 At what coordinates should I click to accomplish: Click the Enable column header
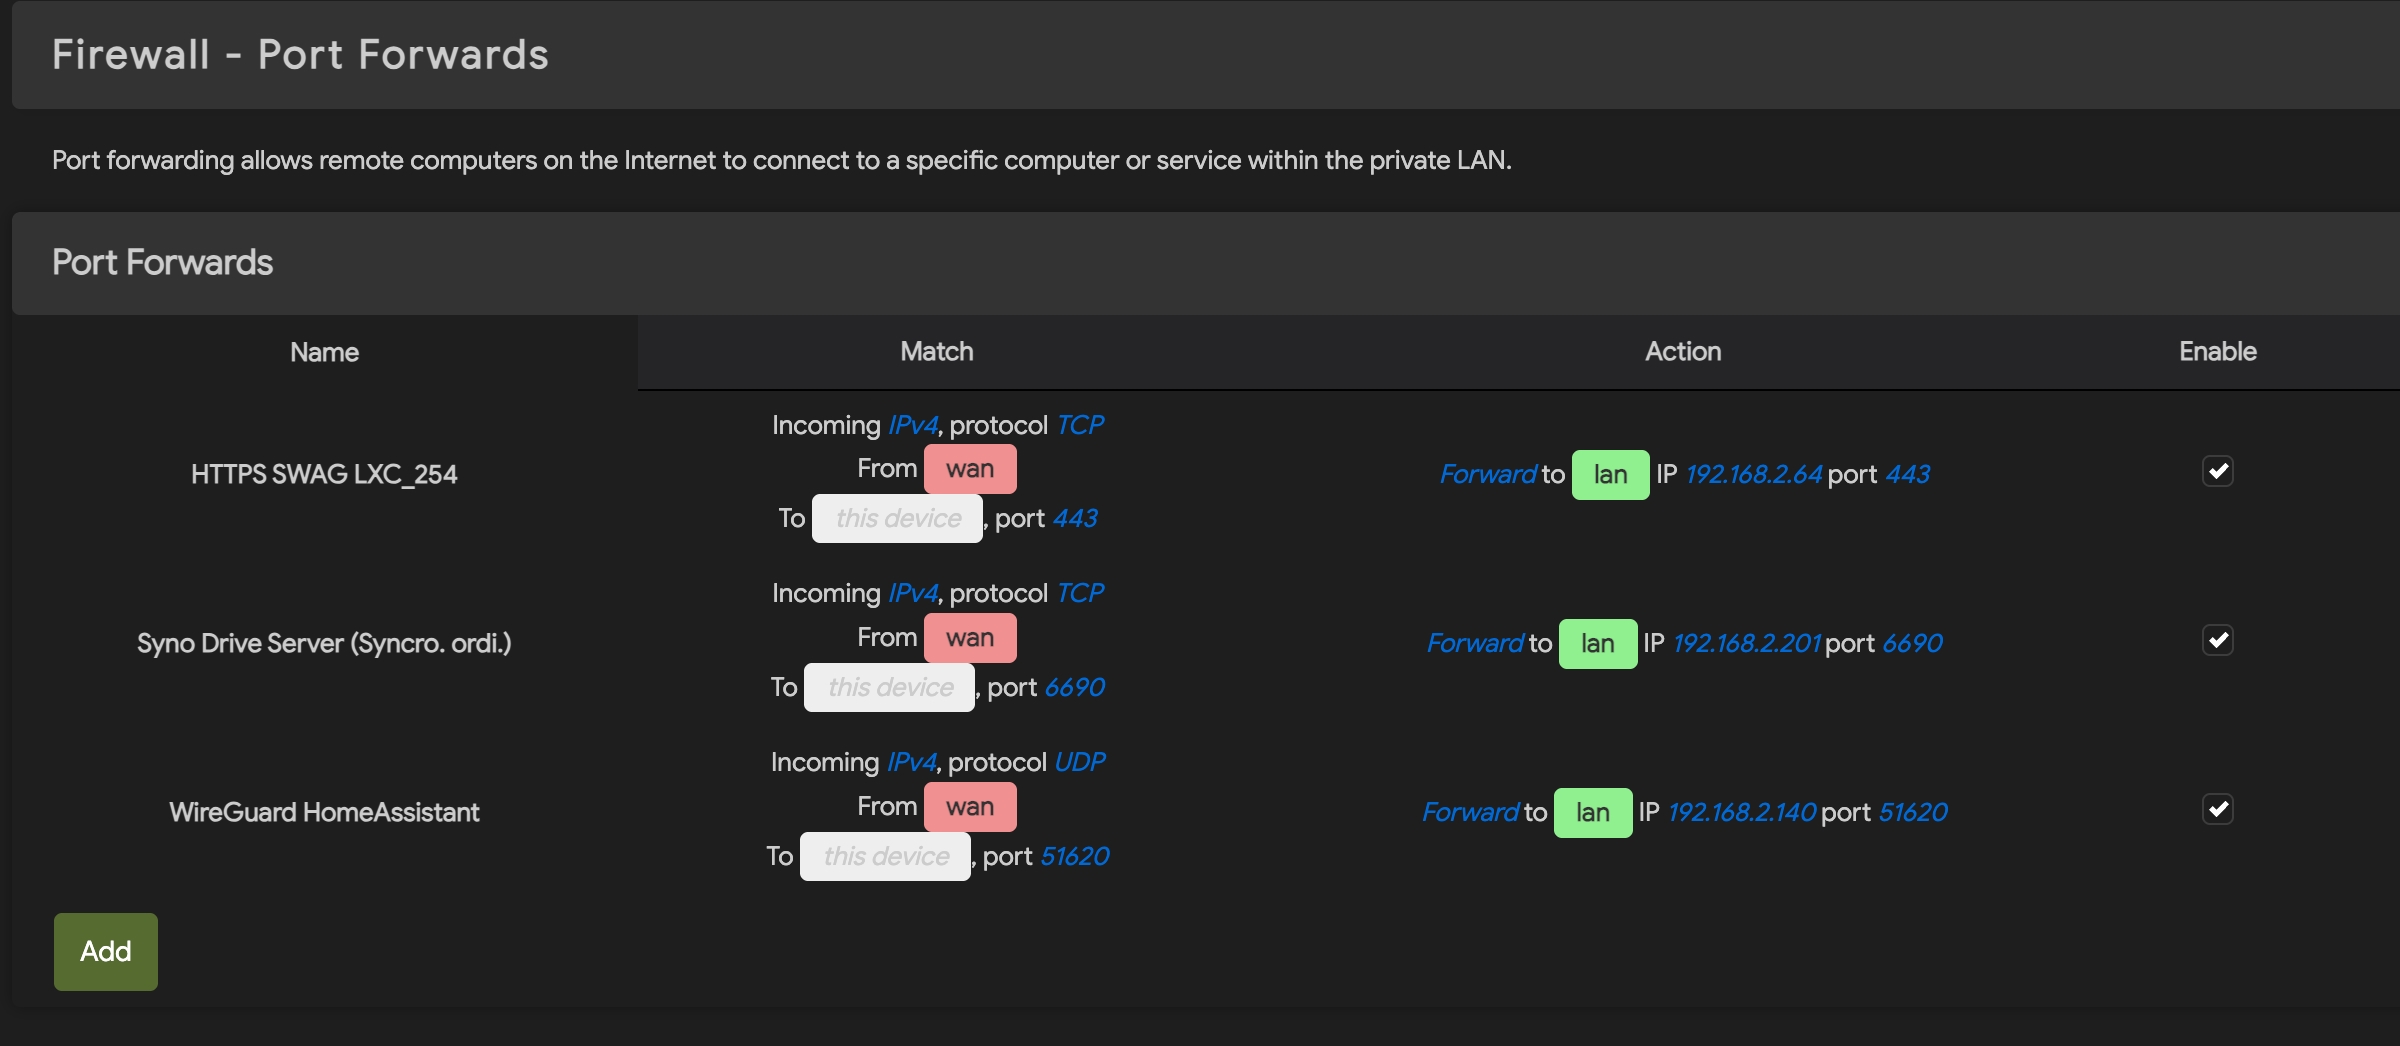tap(2217, 352)
